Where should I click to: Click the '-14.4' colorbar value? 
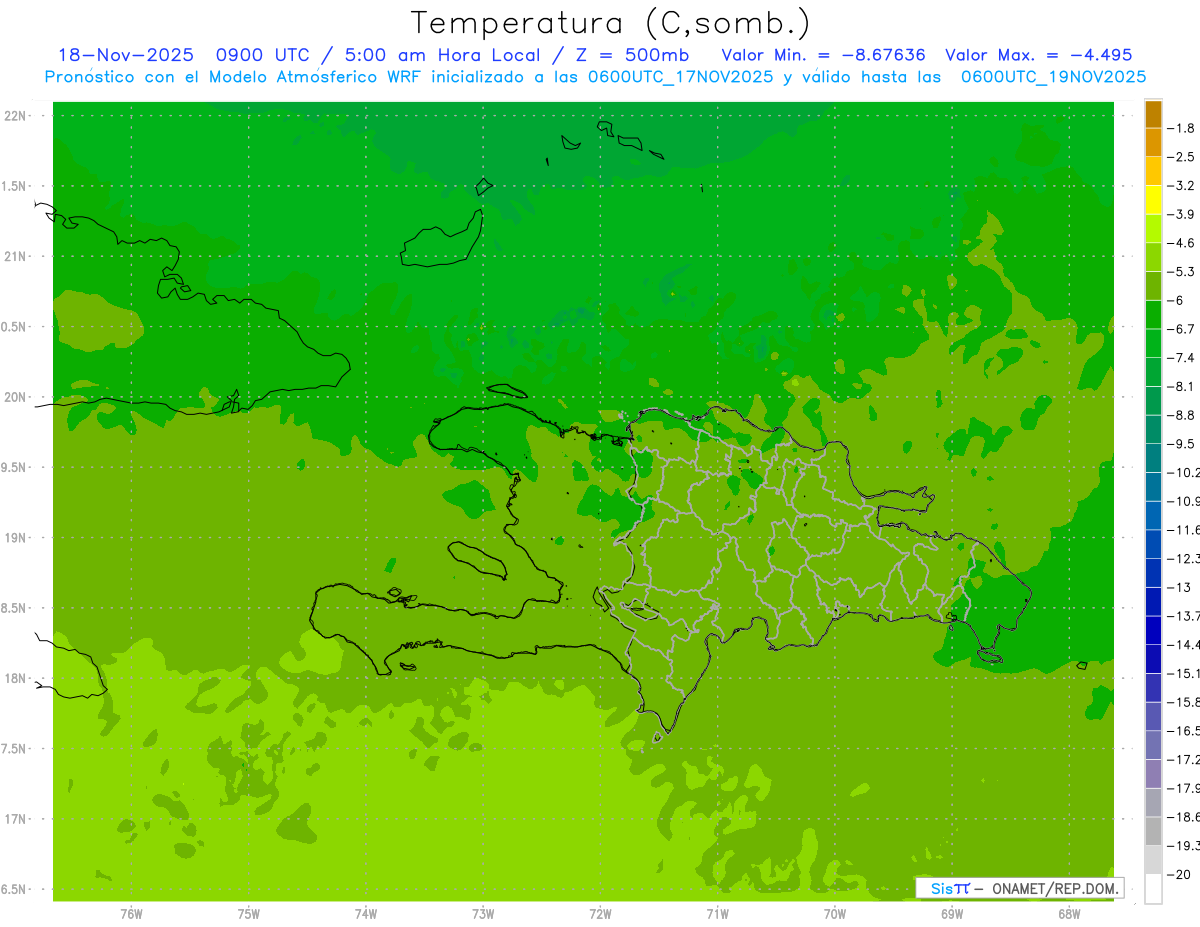[1184, 644]
